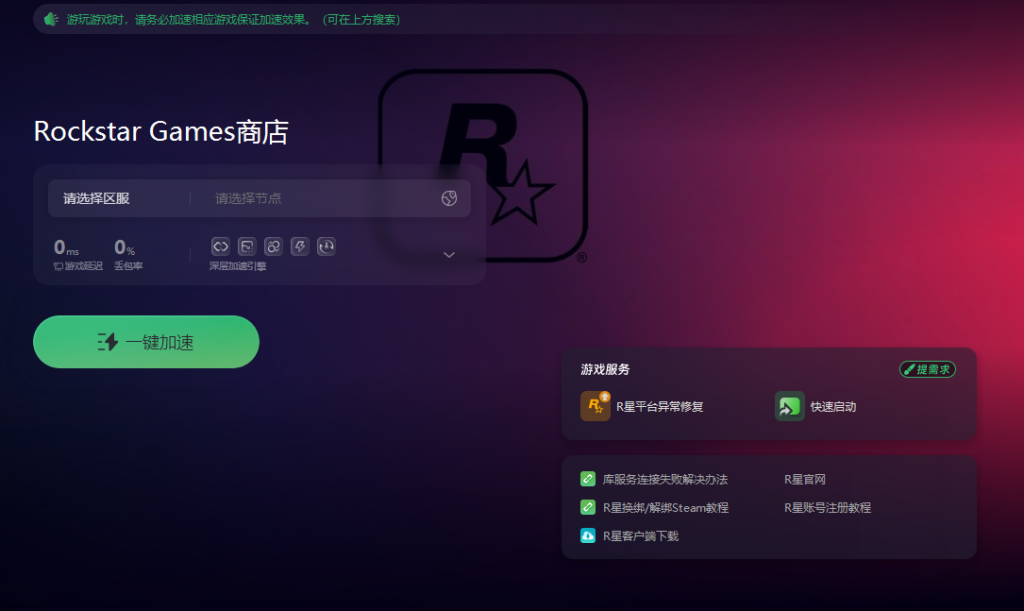This screenshot has height=611, width=1024.
Task: Click the chain-link acceleration engine icon
Action: [221, 246]
